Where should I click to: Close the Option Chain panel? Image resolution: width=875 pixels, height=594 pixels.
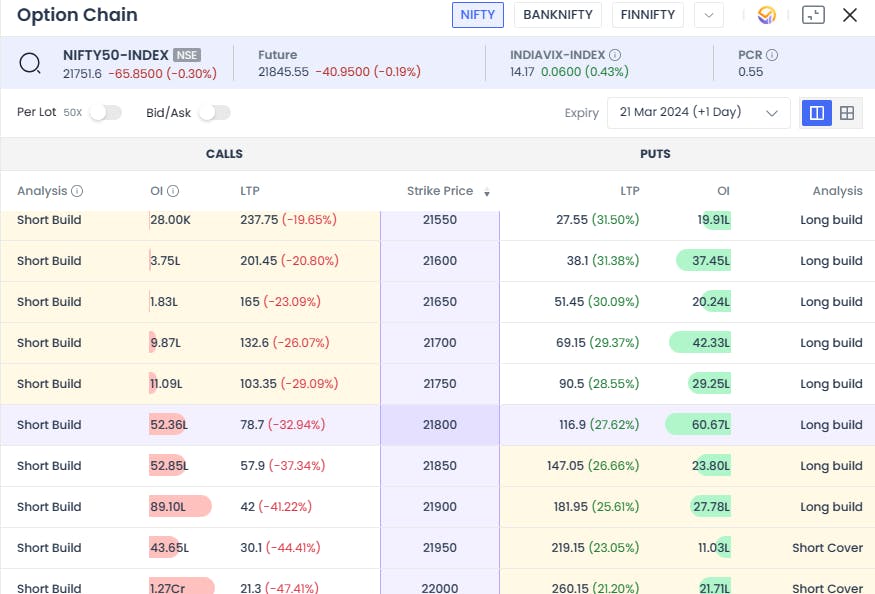click(x=850, y=15)
